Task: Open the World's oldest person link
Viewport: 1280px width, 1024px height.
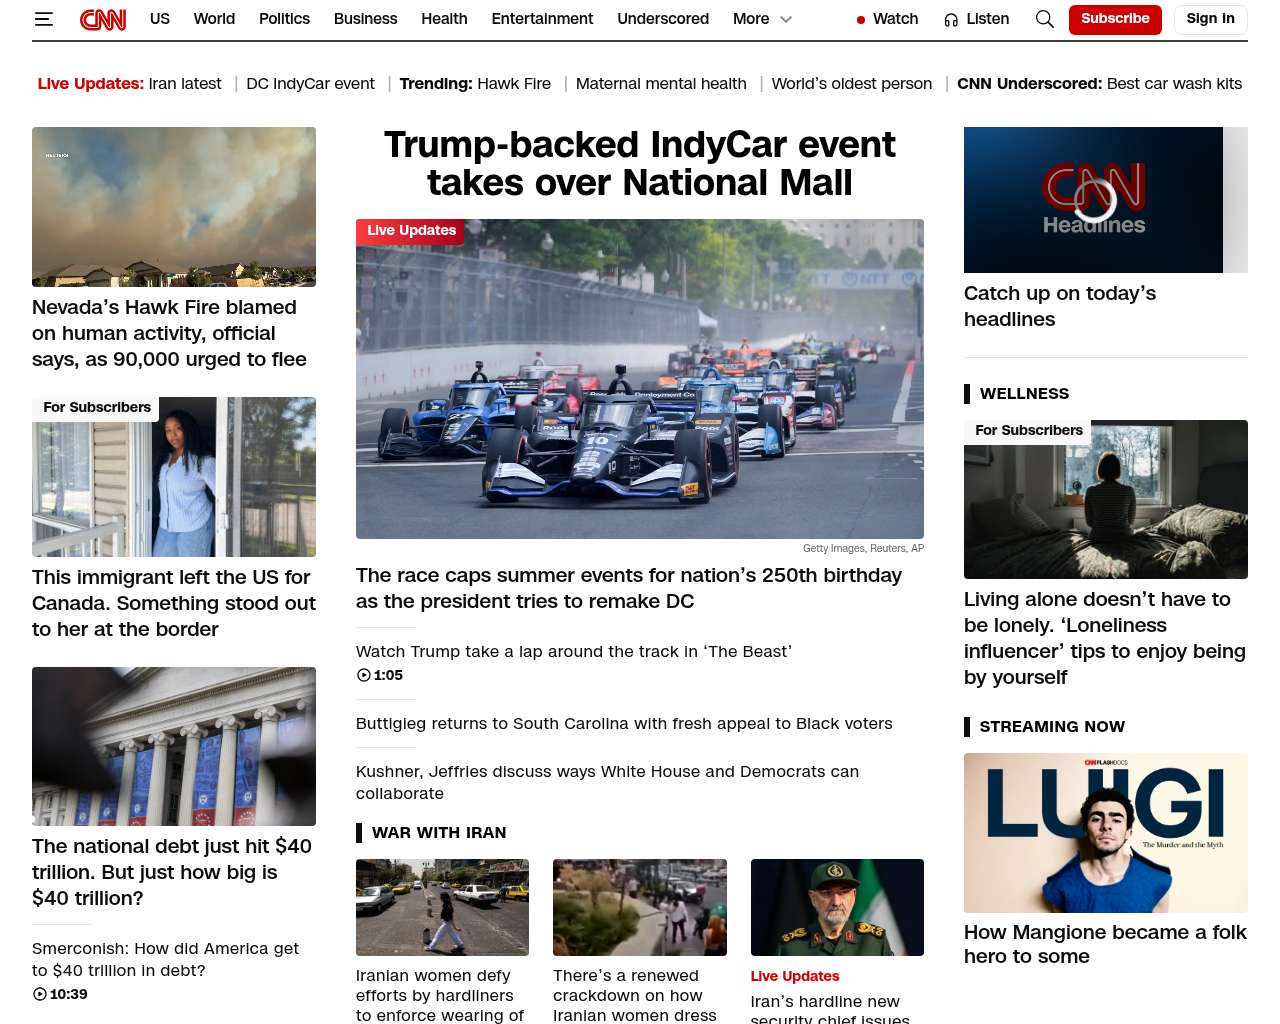Action: click(852, 84)
